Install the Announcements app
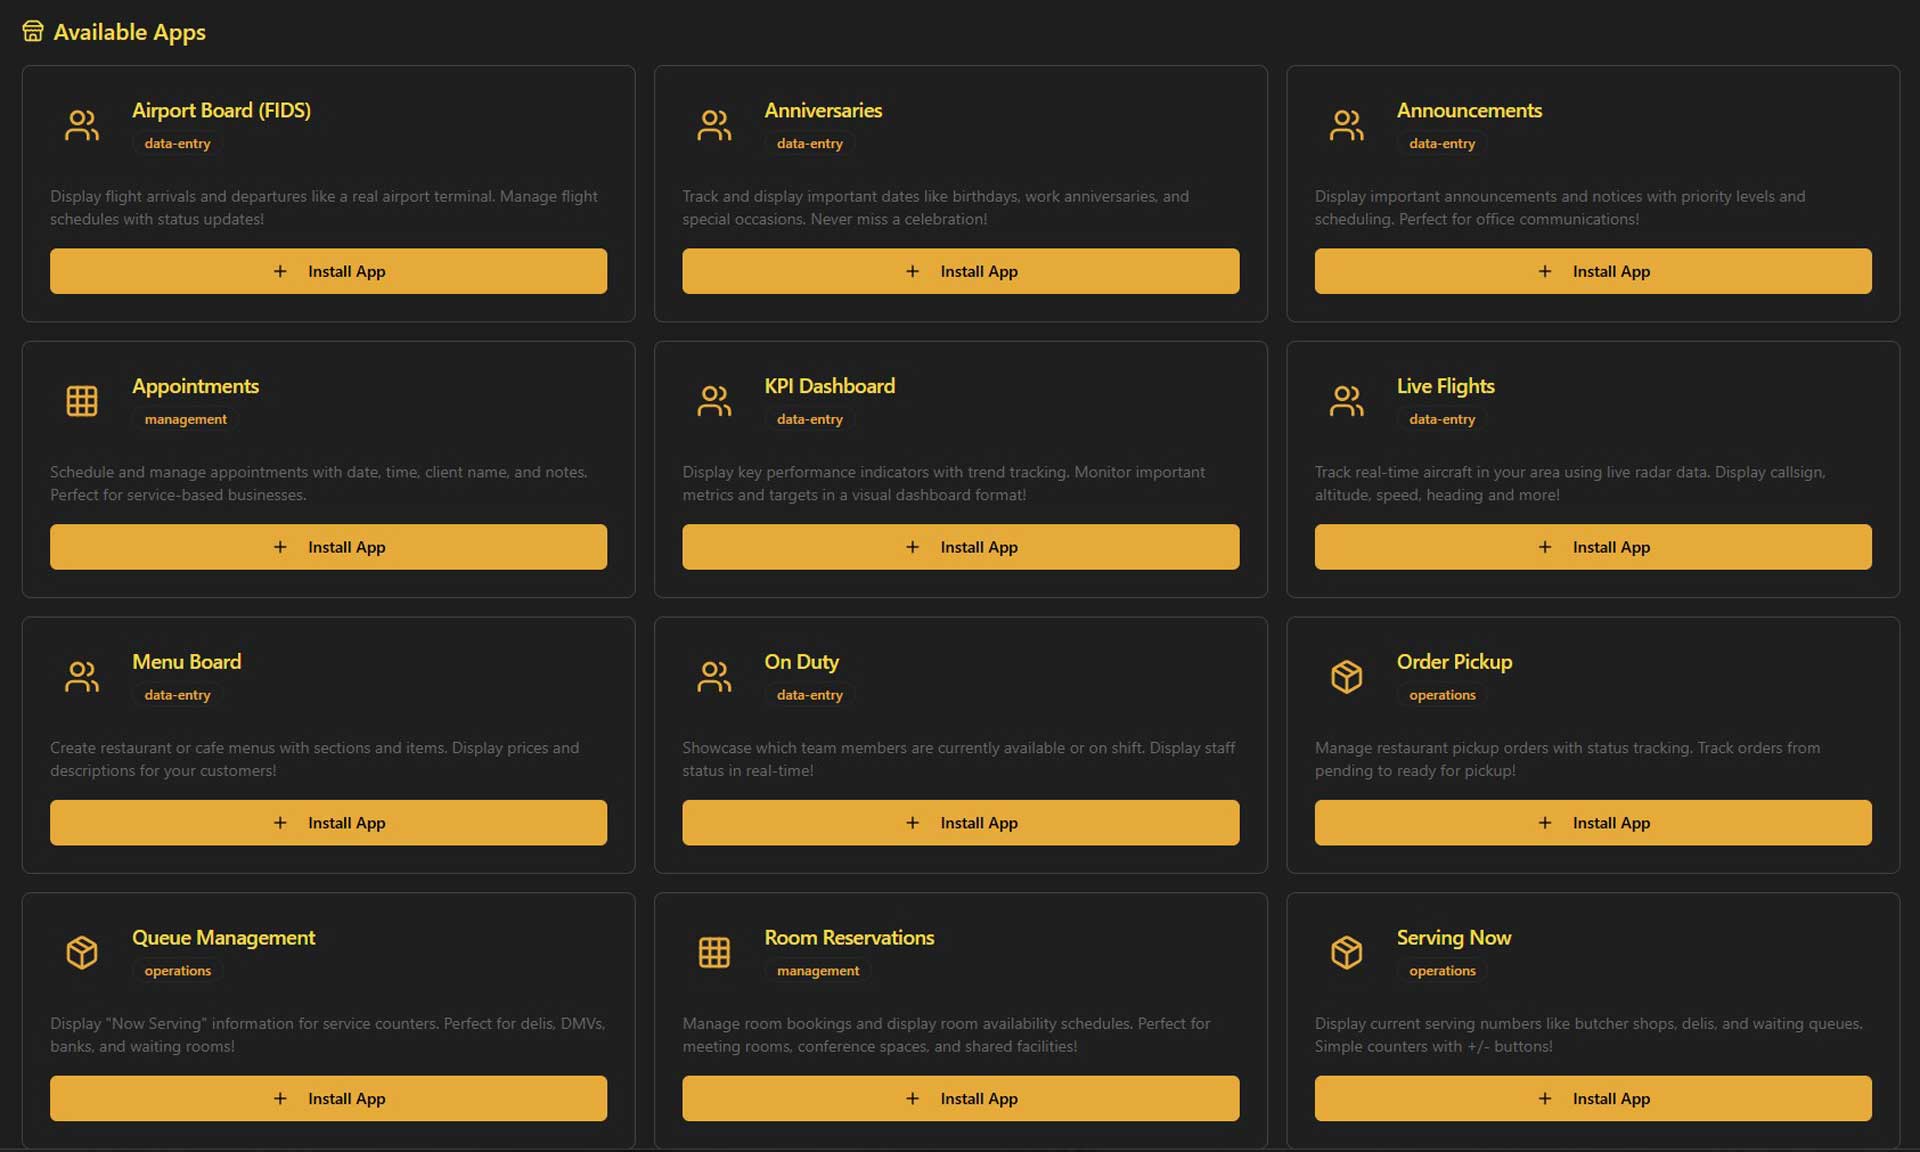Image resolution: width=1920 pixels, height=1152 pixels. (x=1592, y=271)
